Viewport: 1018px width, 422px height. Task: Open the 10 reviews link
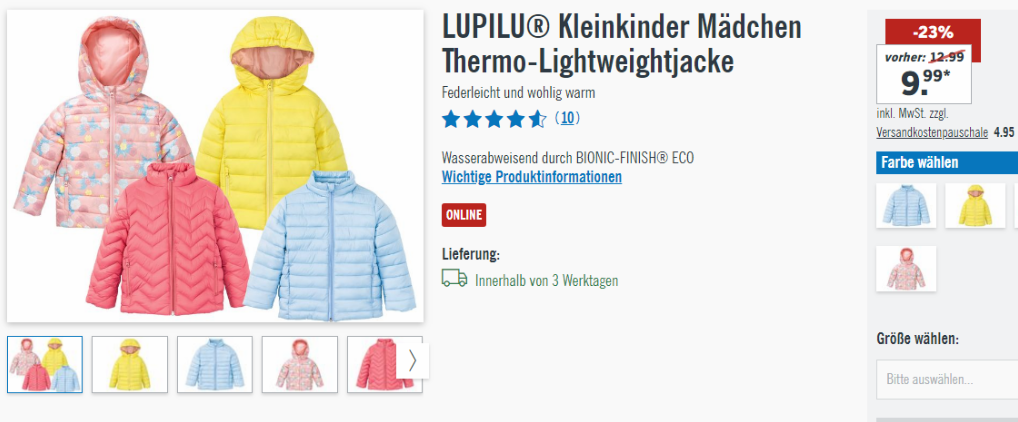(567, 118)
